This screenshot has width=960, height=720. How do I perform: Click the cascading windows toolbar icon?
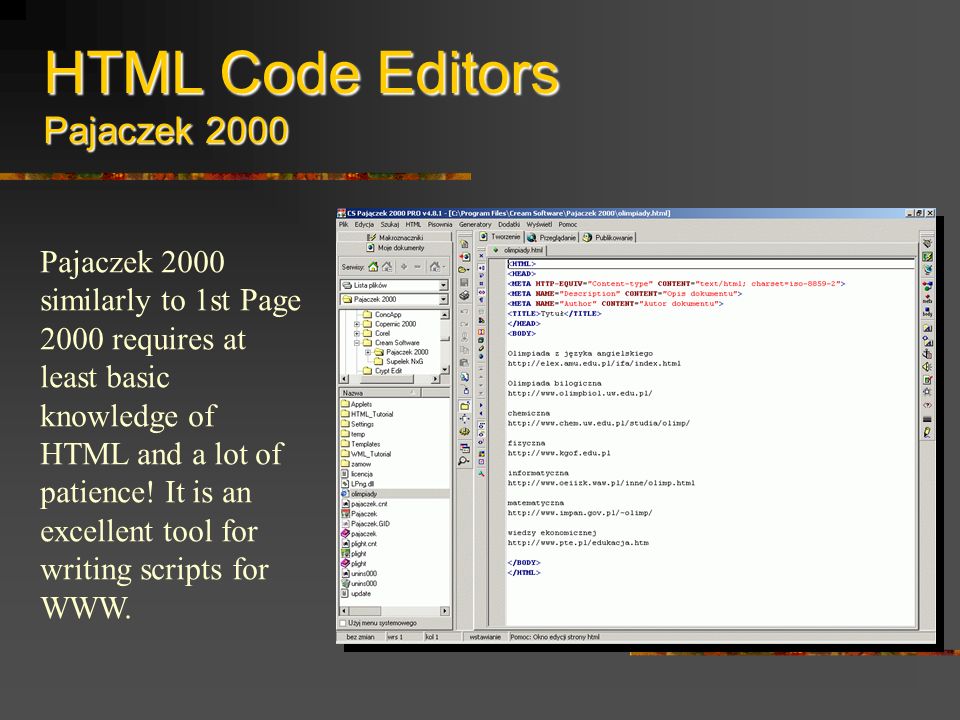tap(465, 448)
